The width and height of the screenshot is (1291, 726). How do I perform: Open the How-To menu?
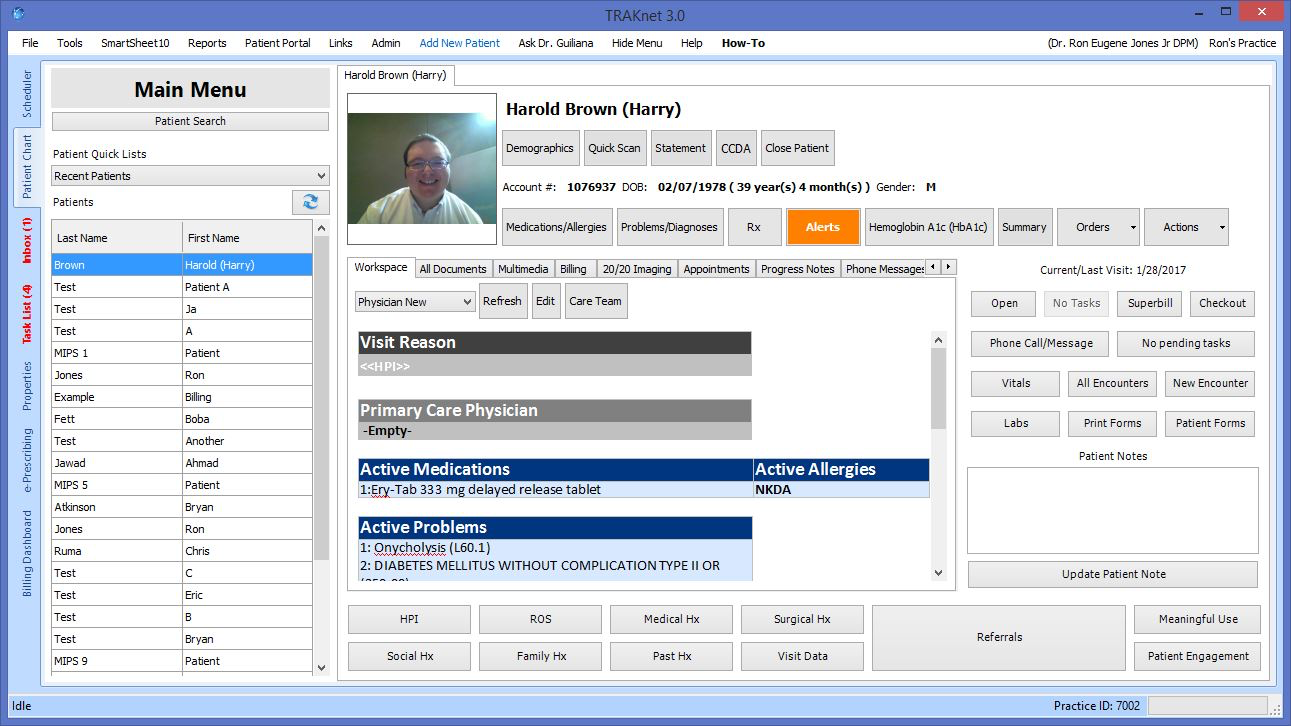(743, 43)
